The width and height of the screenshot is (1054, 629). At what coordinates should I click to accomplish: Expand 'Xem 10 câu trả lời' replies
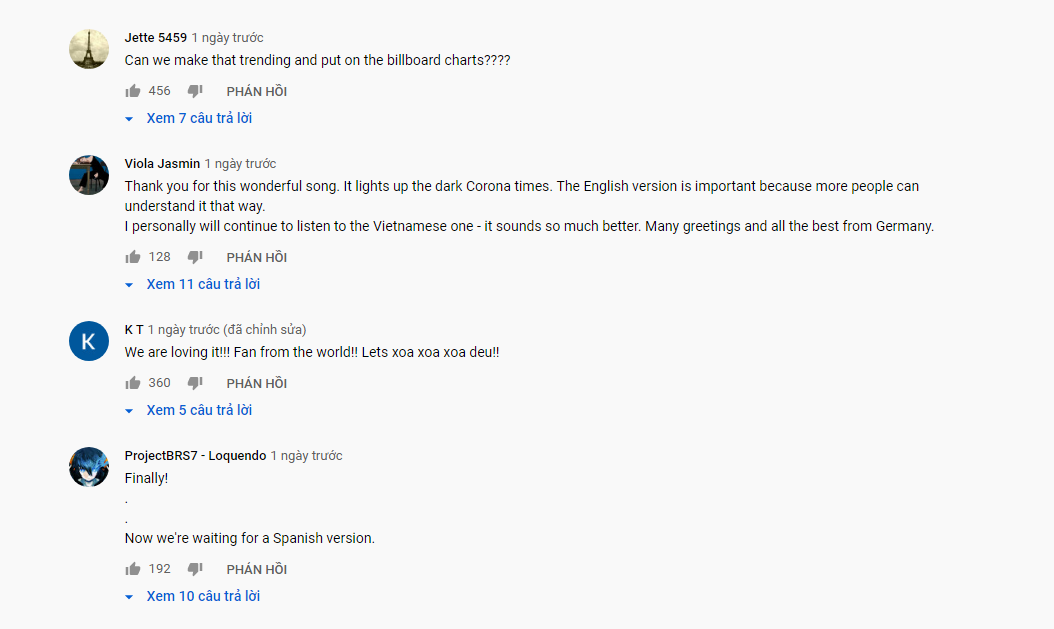click(193, 596)
